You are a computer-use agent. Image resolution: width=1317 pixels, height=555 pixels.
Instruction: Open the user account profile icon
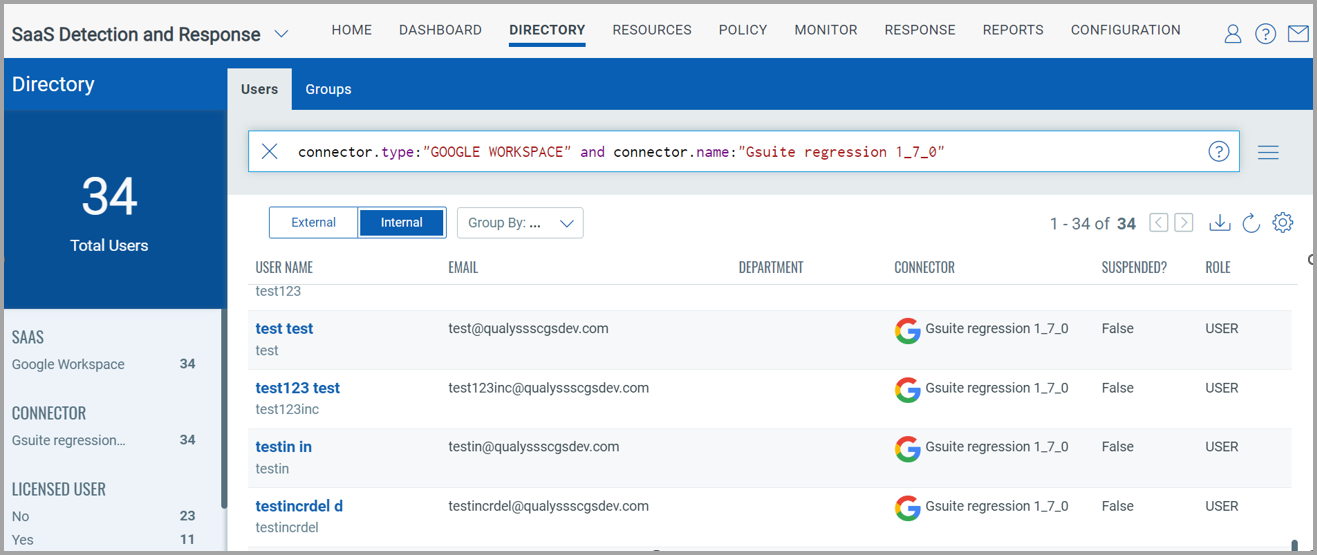pos(1233,34)
